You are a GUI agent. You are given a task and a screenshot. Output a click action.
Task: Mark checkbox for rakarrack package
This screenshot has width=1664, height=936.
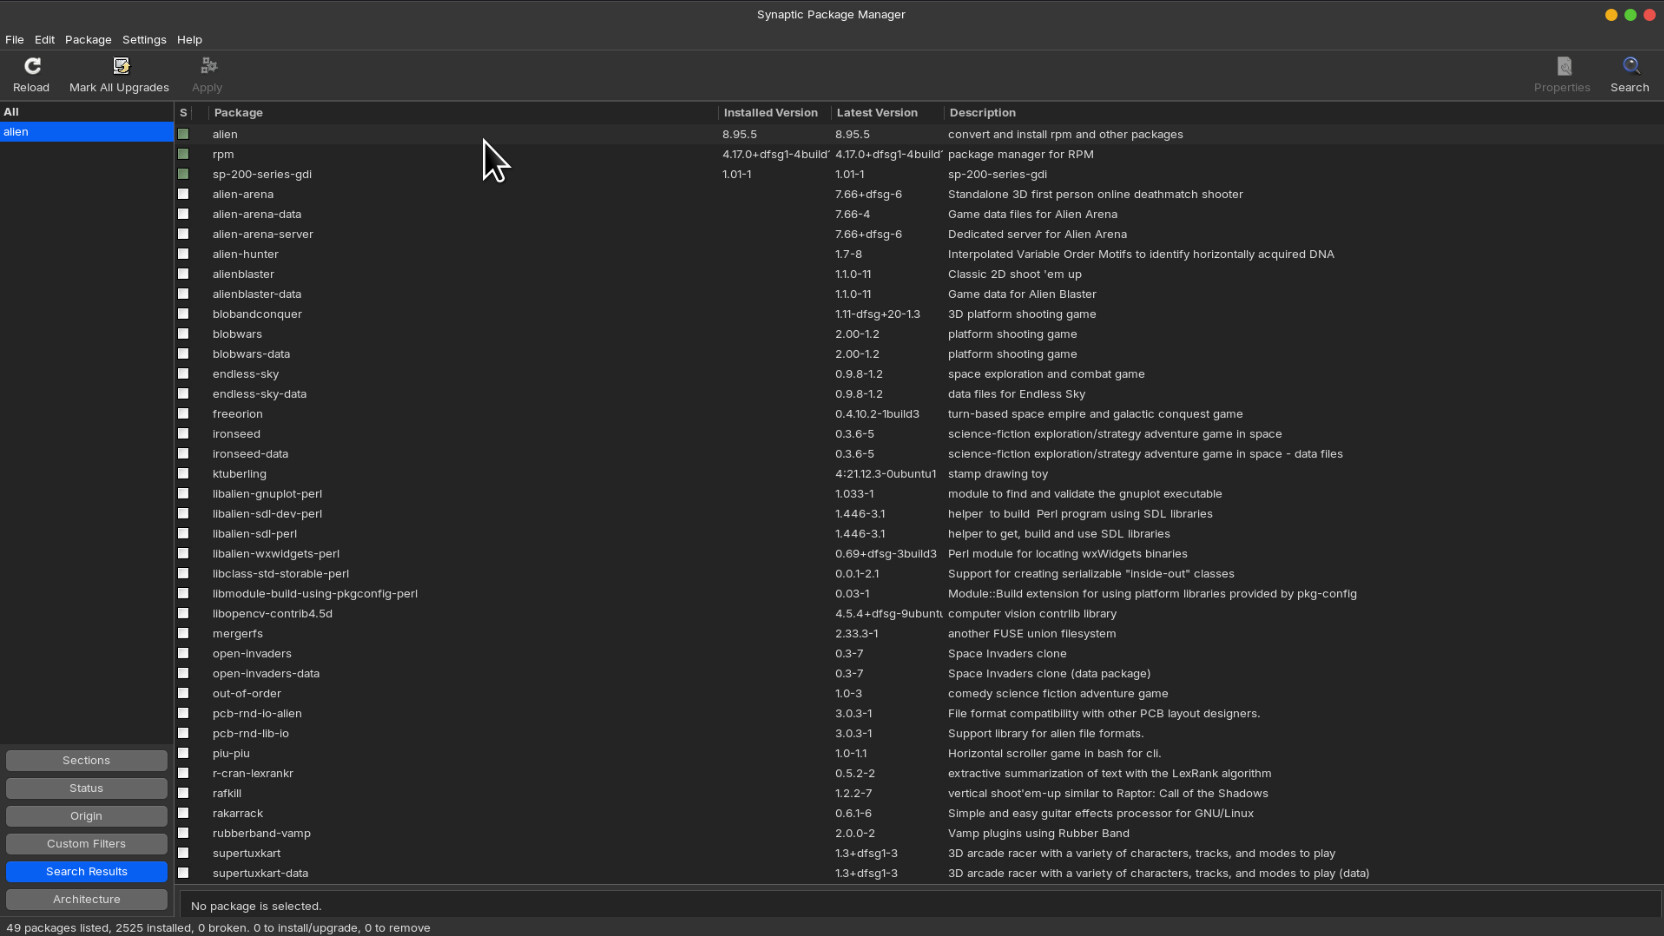pyautogui.click(x=183, y=813)
